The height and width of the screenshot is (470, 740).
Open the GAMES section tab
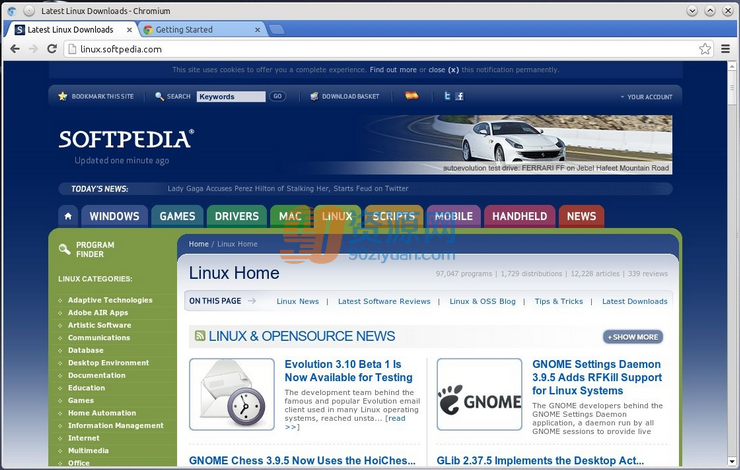pyautogui.click(x=177, y=216)
